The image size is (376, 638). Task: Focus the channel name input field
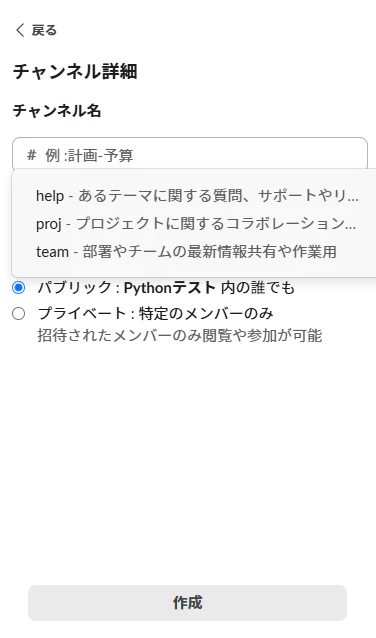pos(190,155)
